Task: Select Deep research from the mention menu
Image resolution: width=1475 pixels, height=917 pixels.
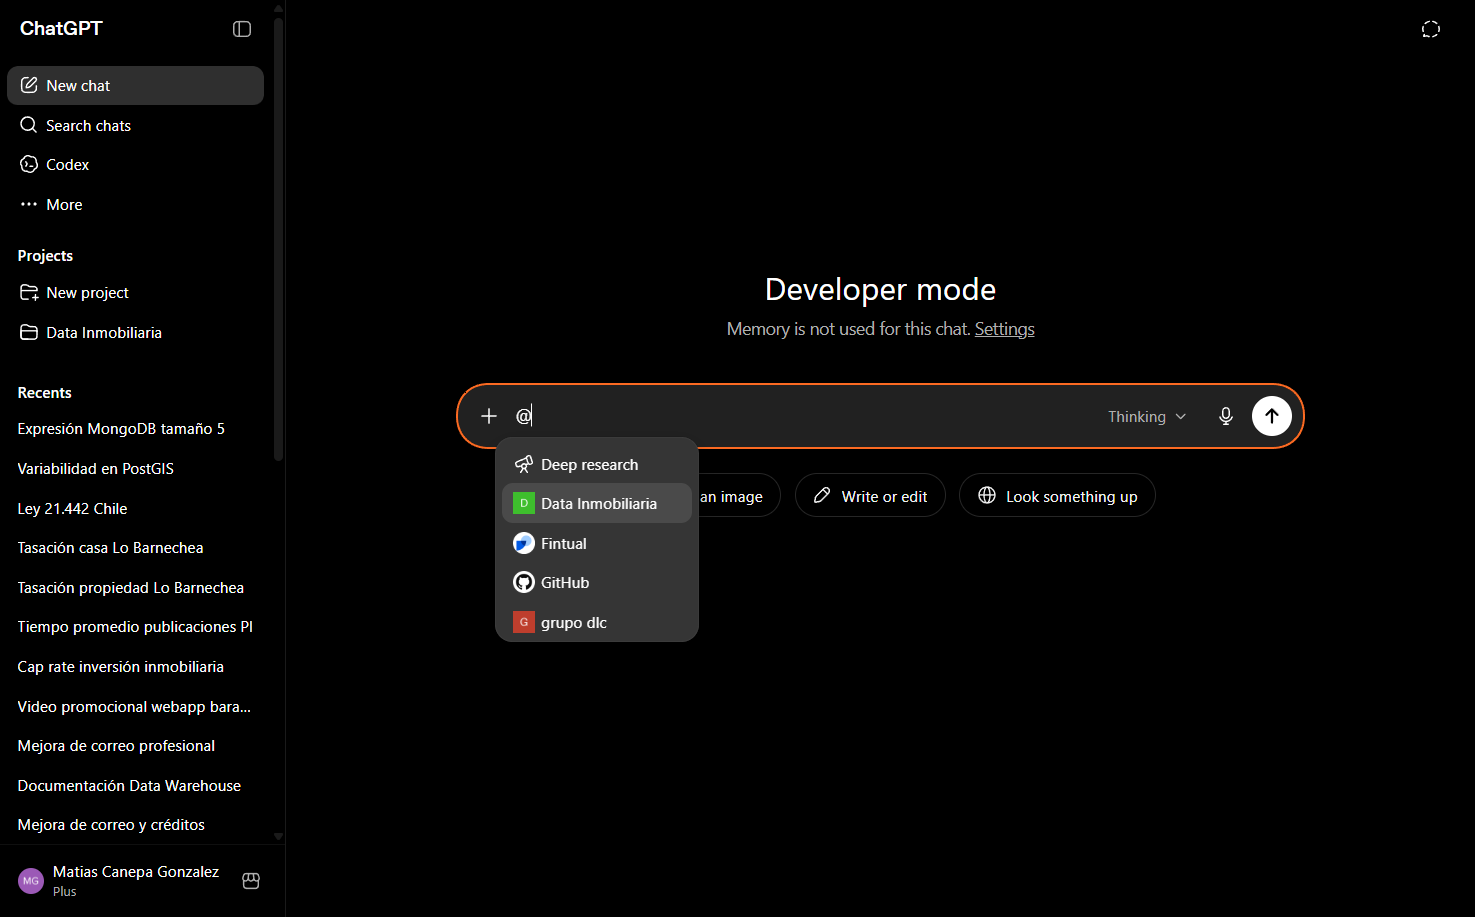Action: pos(597,464)
